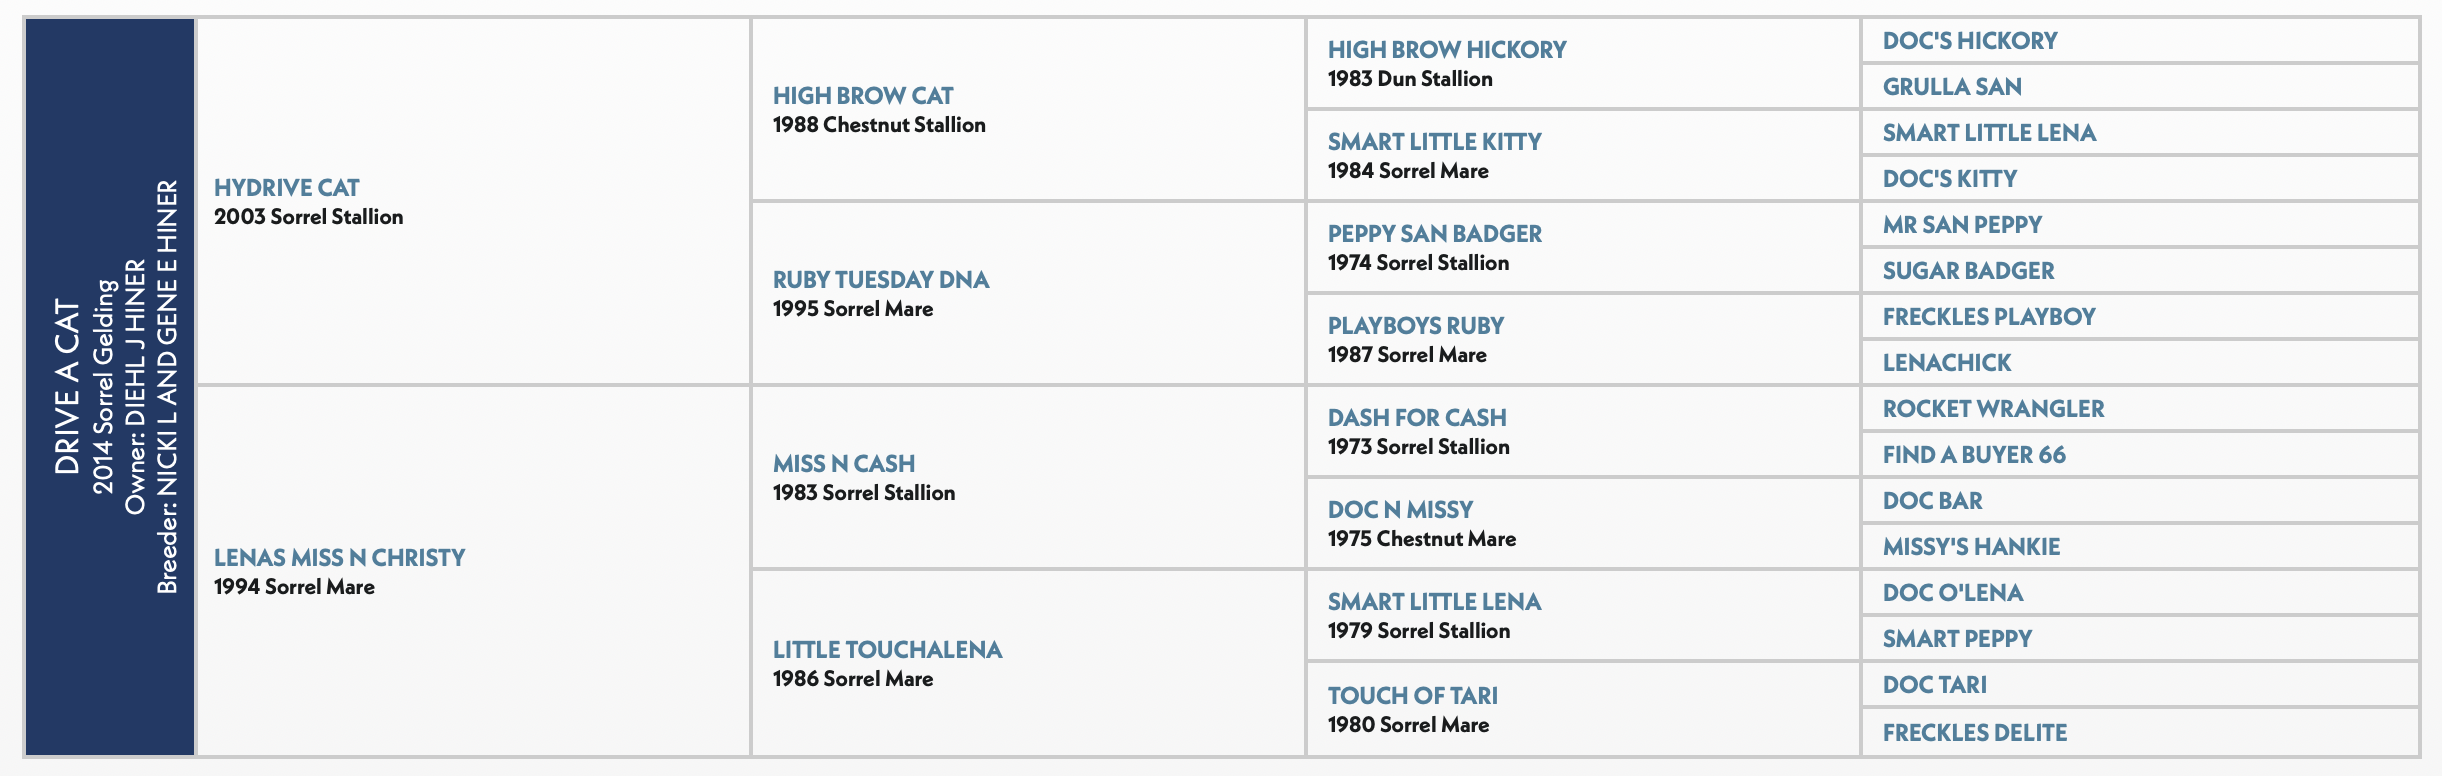Click ROCKET WRANGLER link
The height and width of the screenshot is (776, 2442).
tap(1993, 409)
